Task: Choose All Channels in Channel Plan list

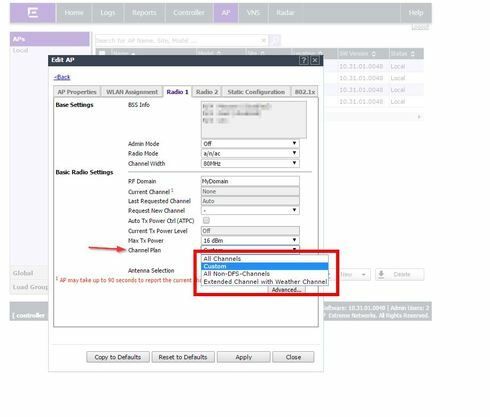Action: (265, 259)
